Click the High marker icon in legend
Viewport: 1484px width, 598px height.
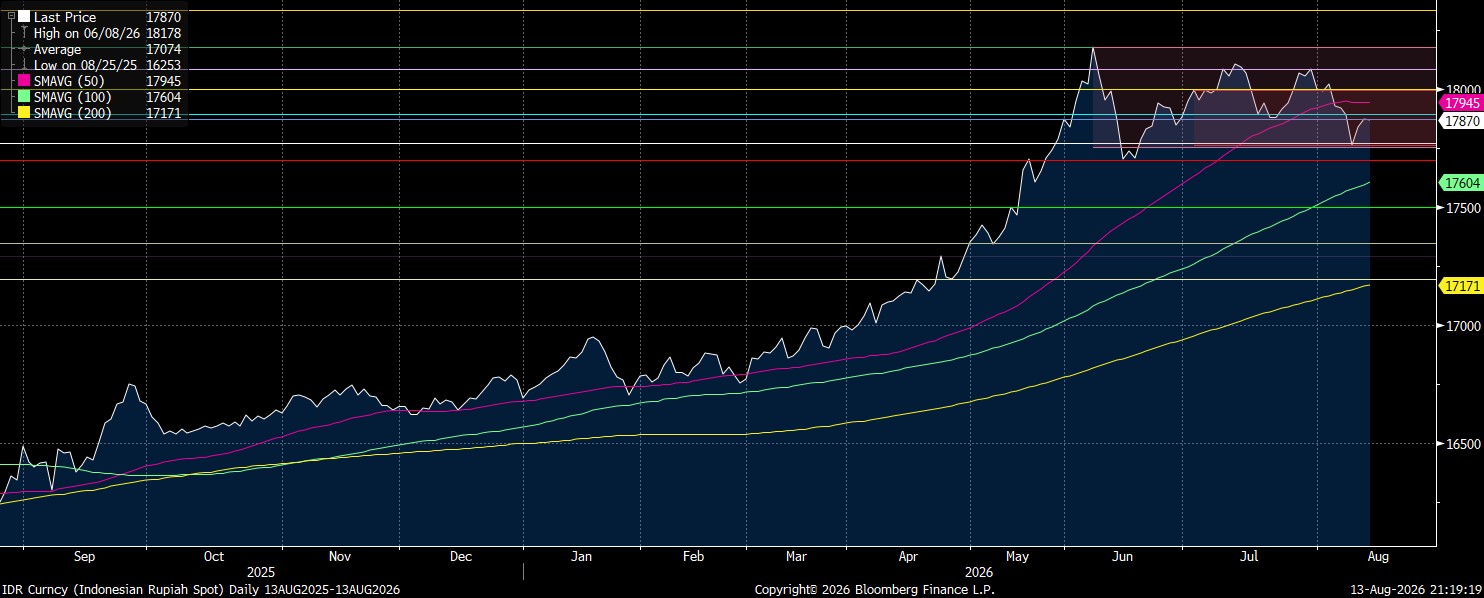click(24, 33)
